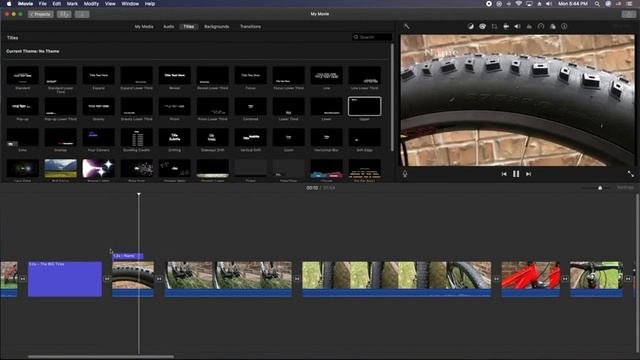Open timeline Settings

[625, 187]
